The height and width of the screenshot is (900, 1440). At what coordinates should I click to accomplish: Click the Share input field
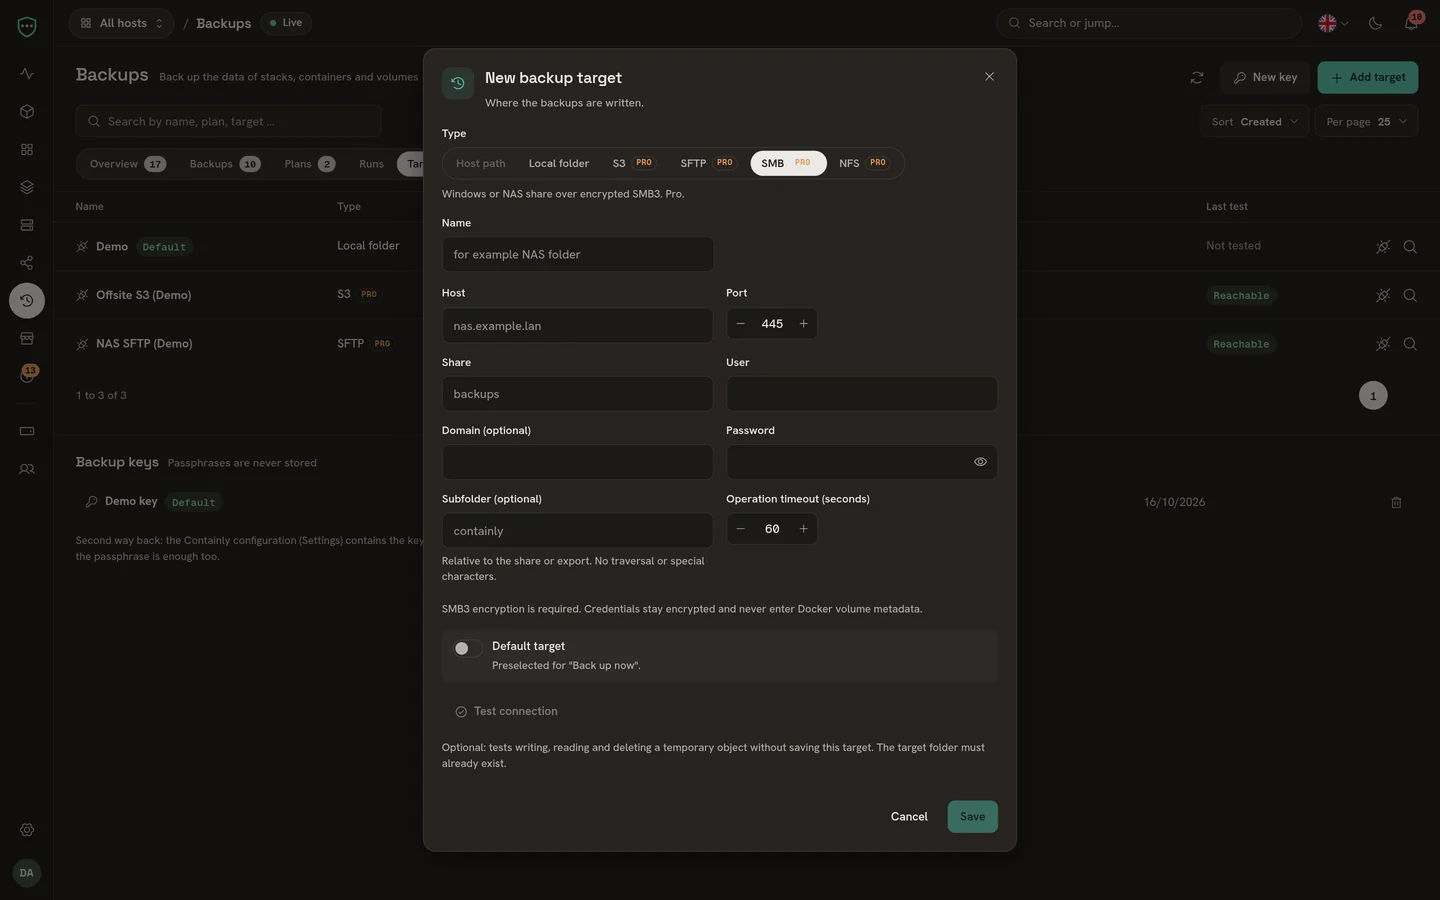tap(578, 394)
